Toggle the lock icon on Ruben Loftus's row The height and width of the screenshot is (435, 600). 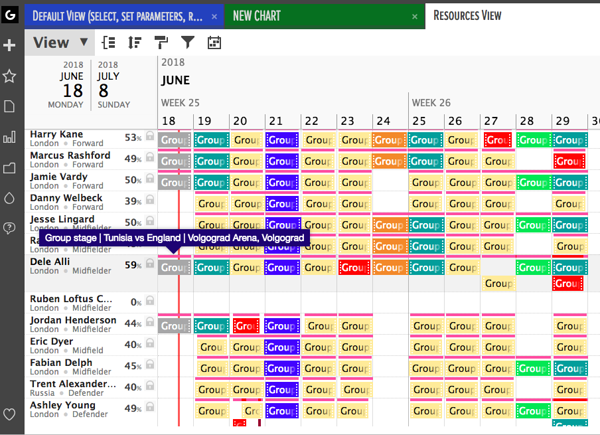(x=150, y=301)
